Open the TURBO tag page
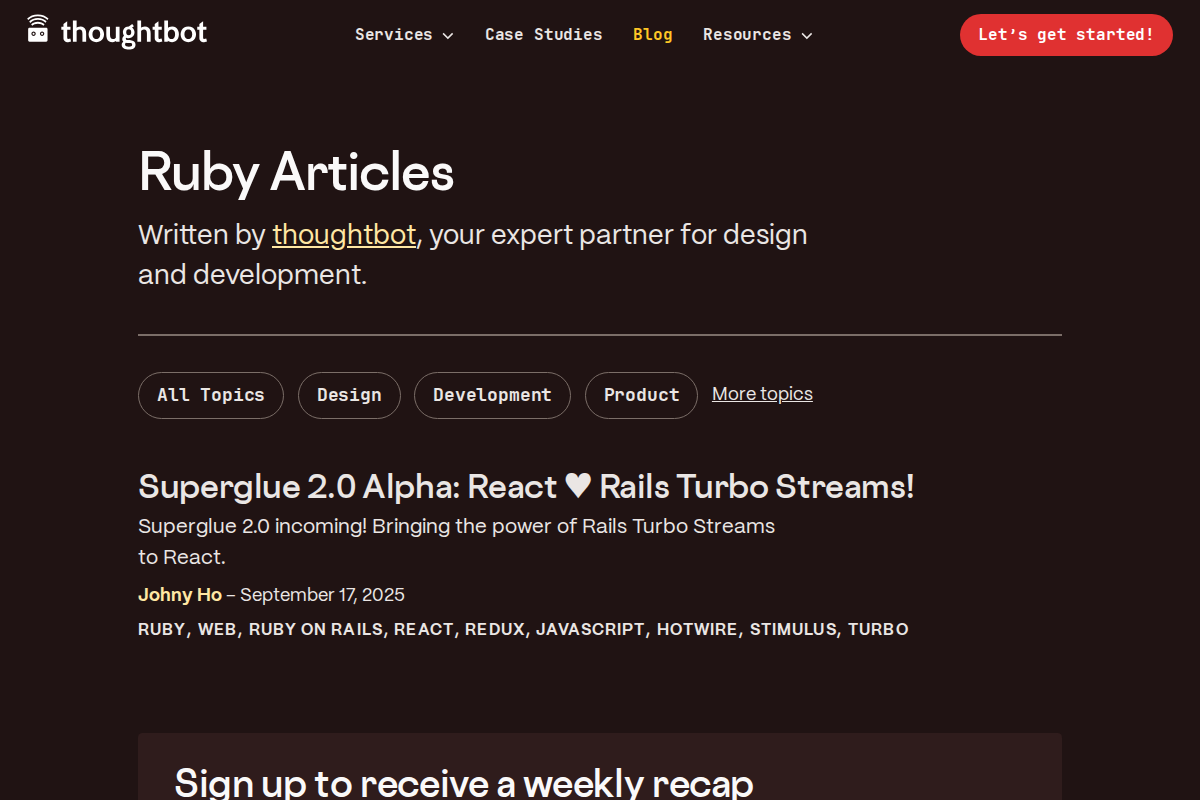This screenshot has height=800, width=1200. pyautogui.click(x=879, y=629)
